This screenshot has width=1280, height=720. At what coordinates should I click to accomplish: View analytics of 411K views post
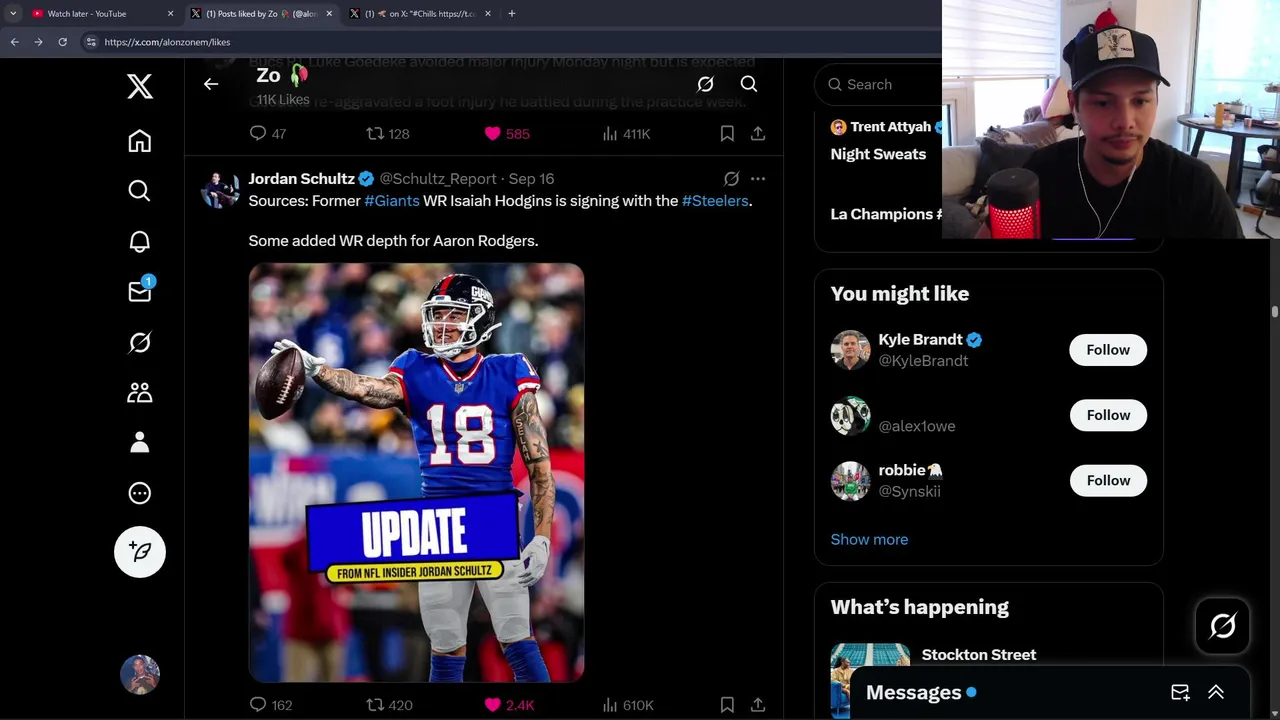click(x=626, y=133)
